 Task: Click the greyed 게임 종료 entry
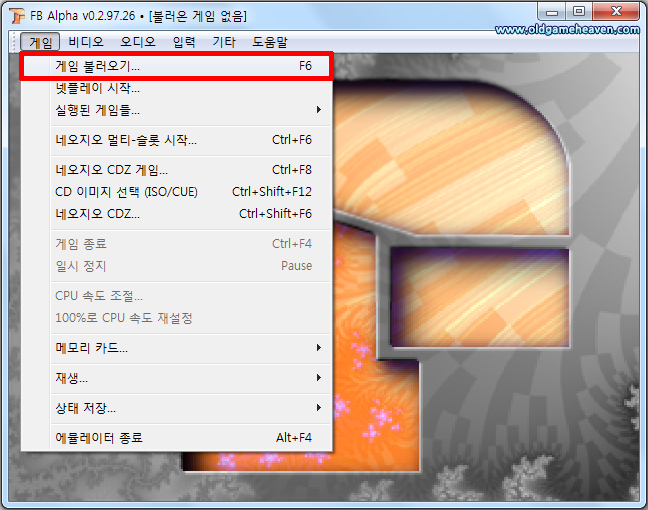pos(176,244)
